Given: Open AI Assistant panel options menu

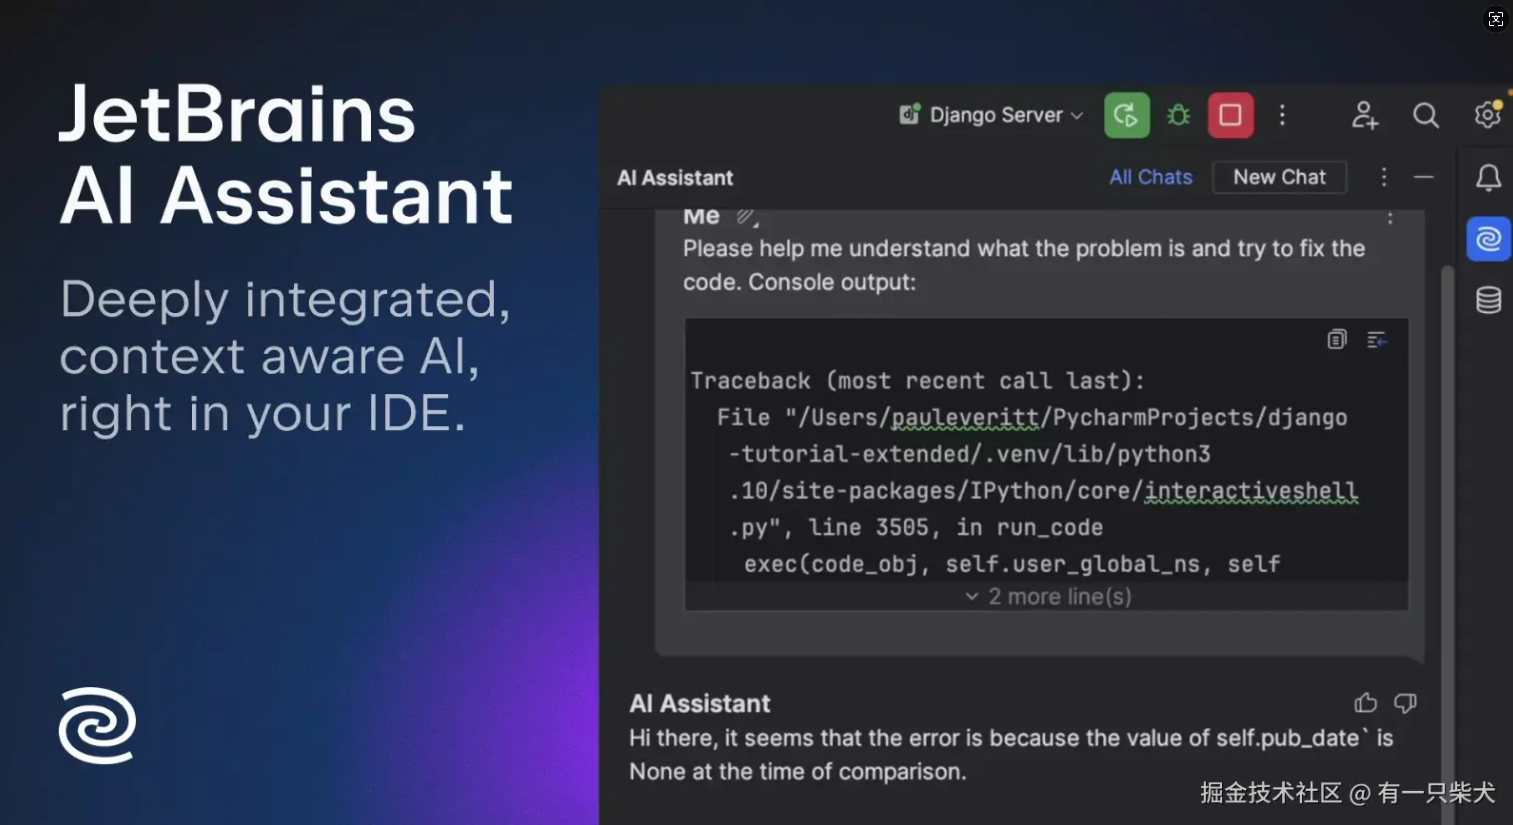Looking at the screenshot, I should pos(1384,177).
